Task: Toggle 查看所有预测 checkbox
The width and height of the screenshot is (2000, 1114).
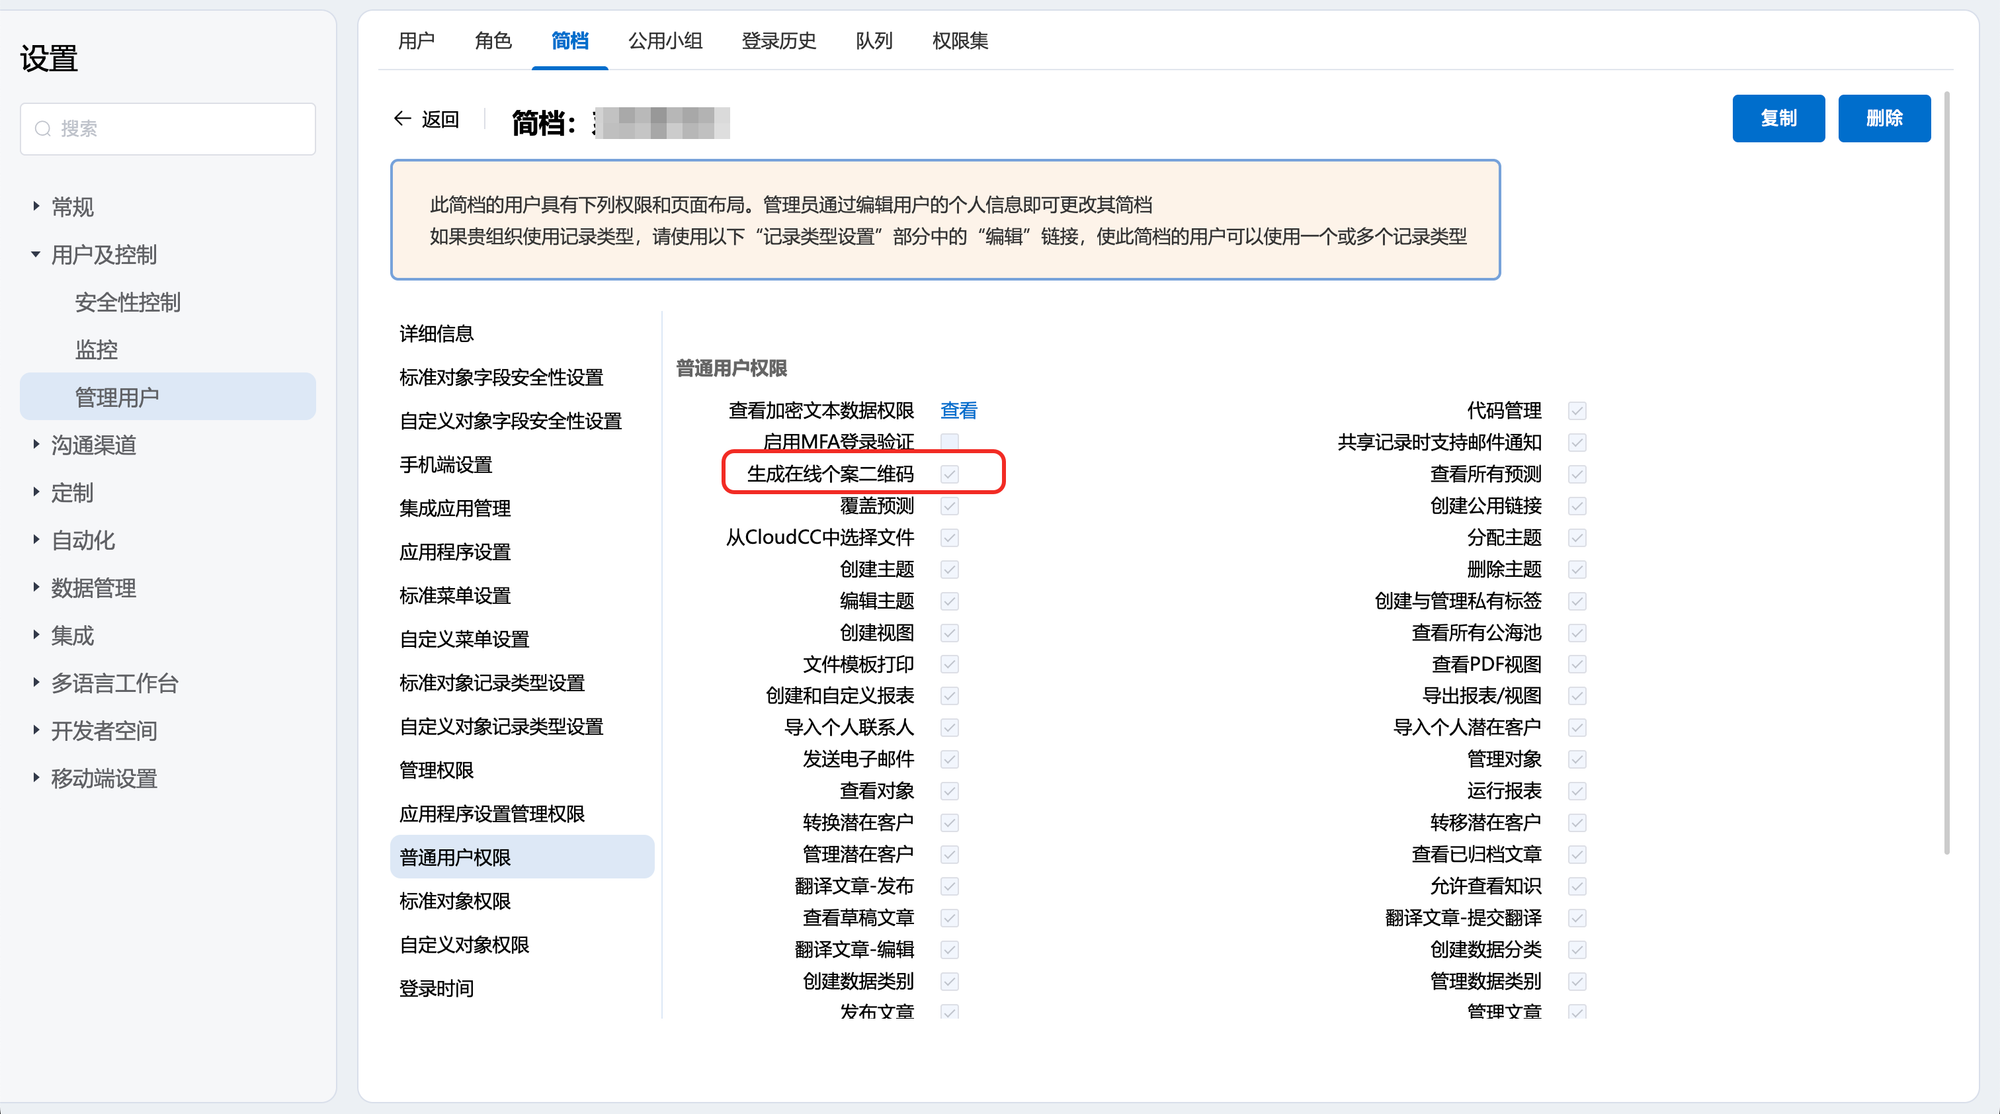Action: (1577, 474)
